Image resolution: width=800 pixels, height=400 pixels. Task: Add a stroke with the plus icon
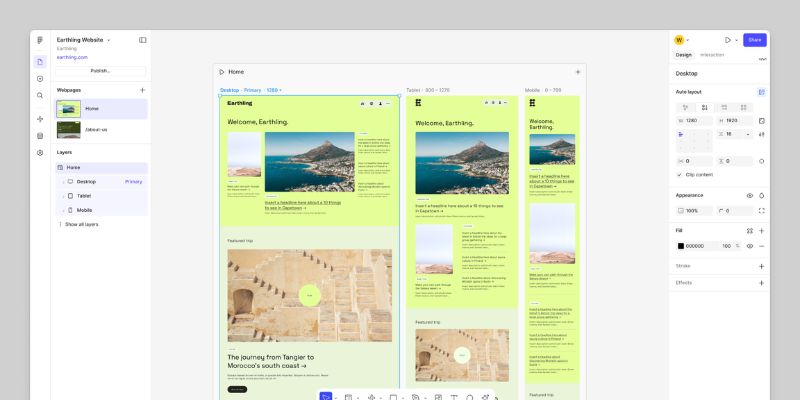[761, 266]
